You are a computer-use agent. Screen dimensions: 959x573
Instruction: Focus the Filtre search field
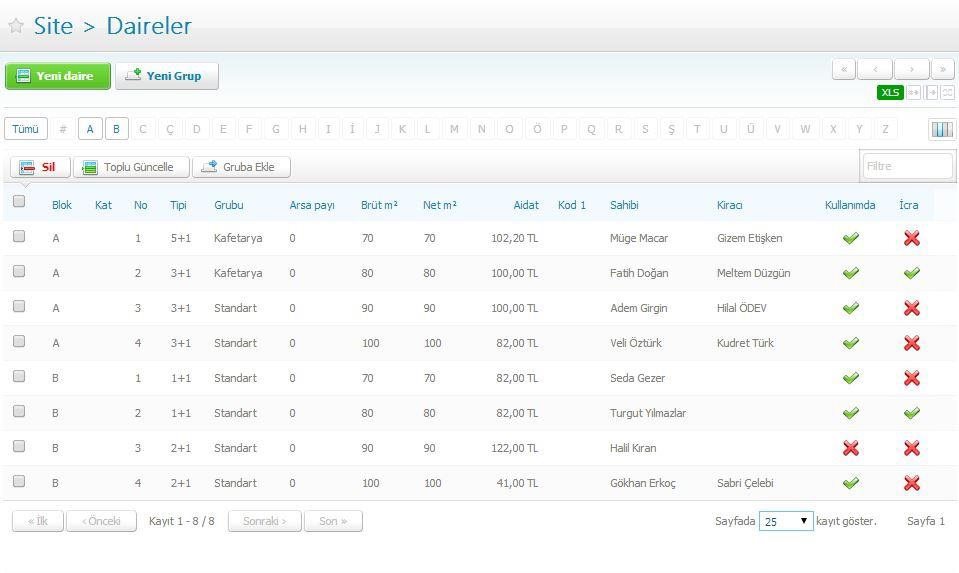click(x=908, y=166)
